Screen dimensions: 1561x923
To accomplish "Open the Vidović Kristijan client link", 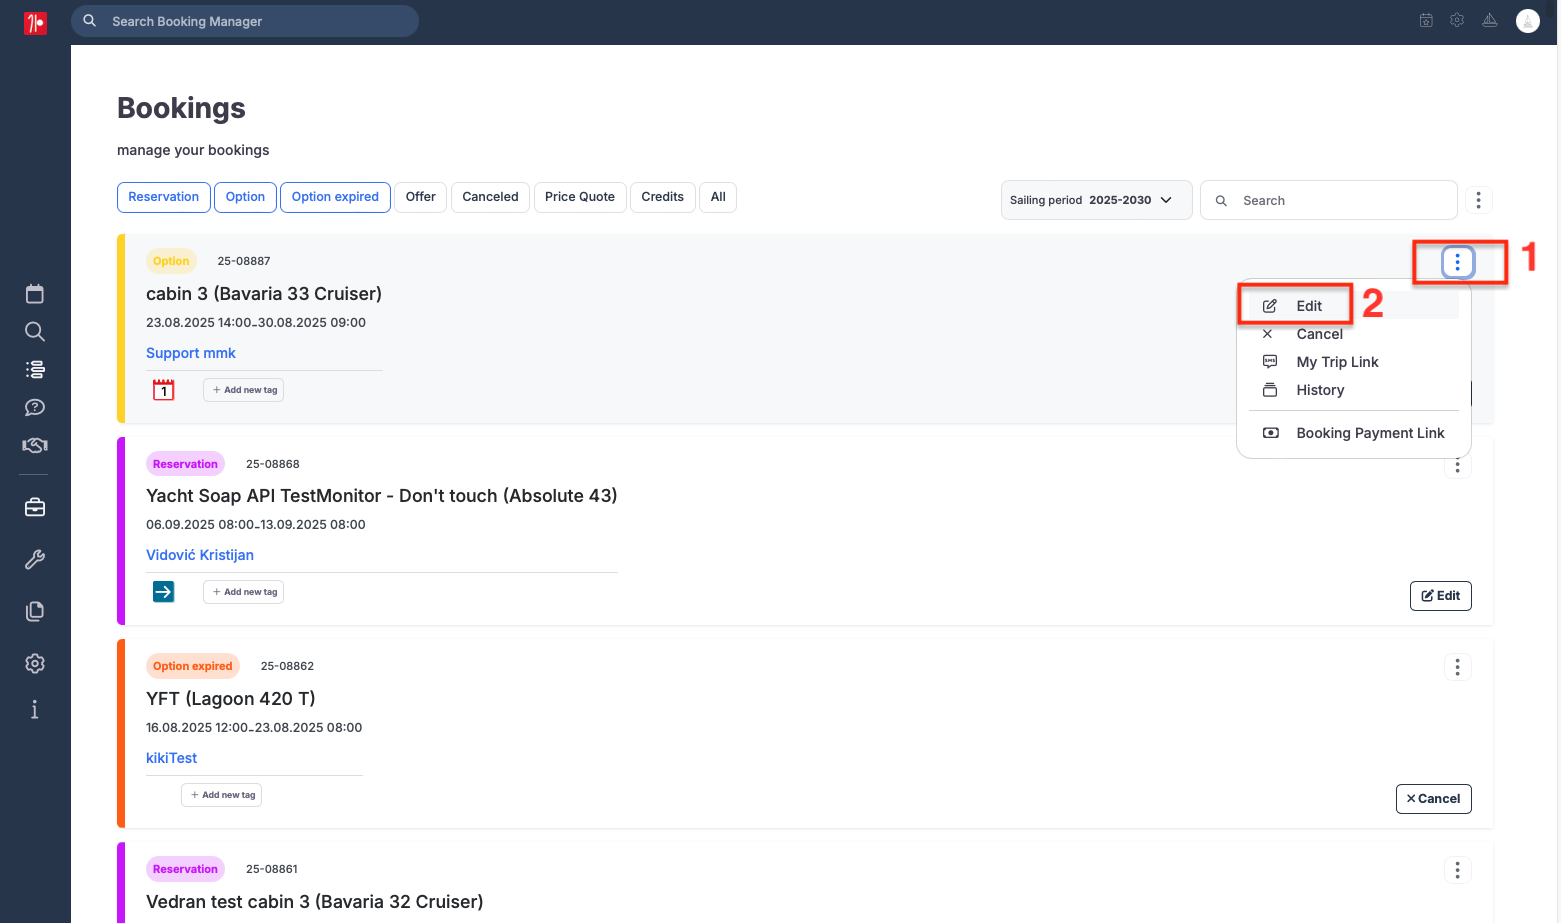I will click(x=200, y=555).
